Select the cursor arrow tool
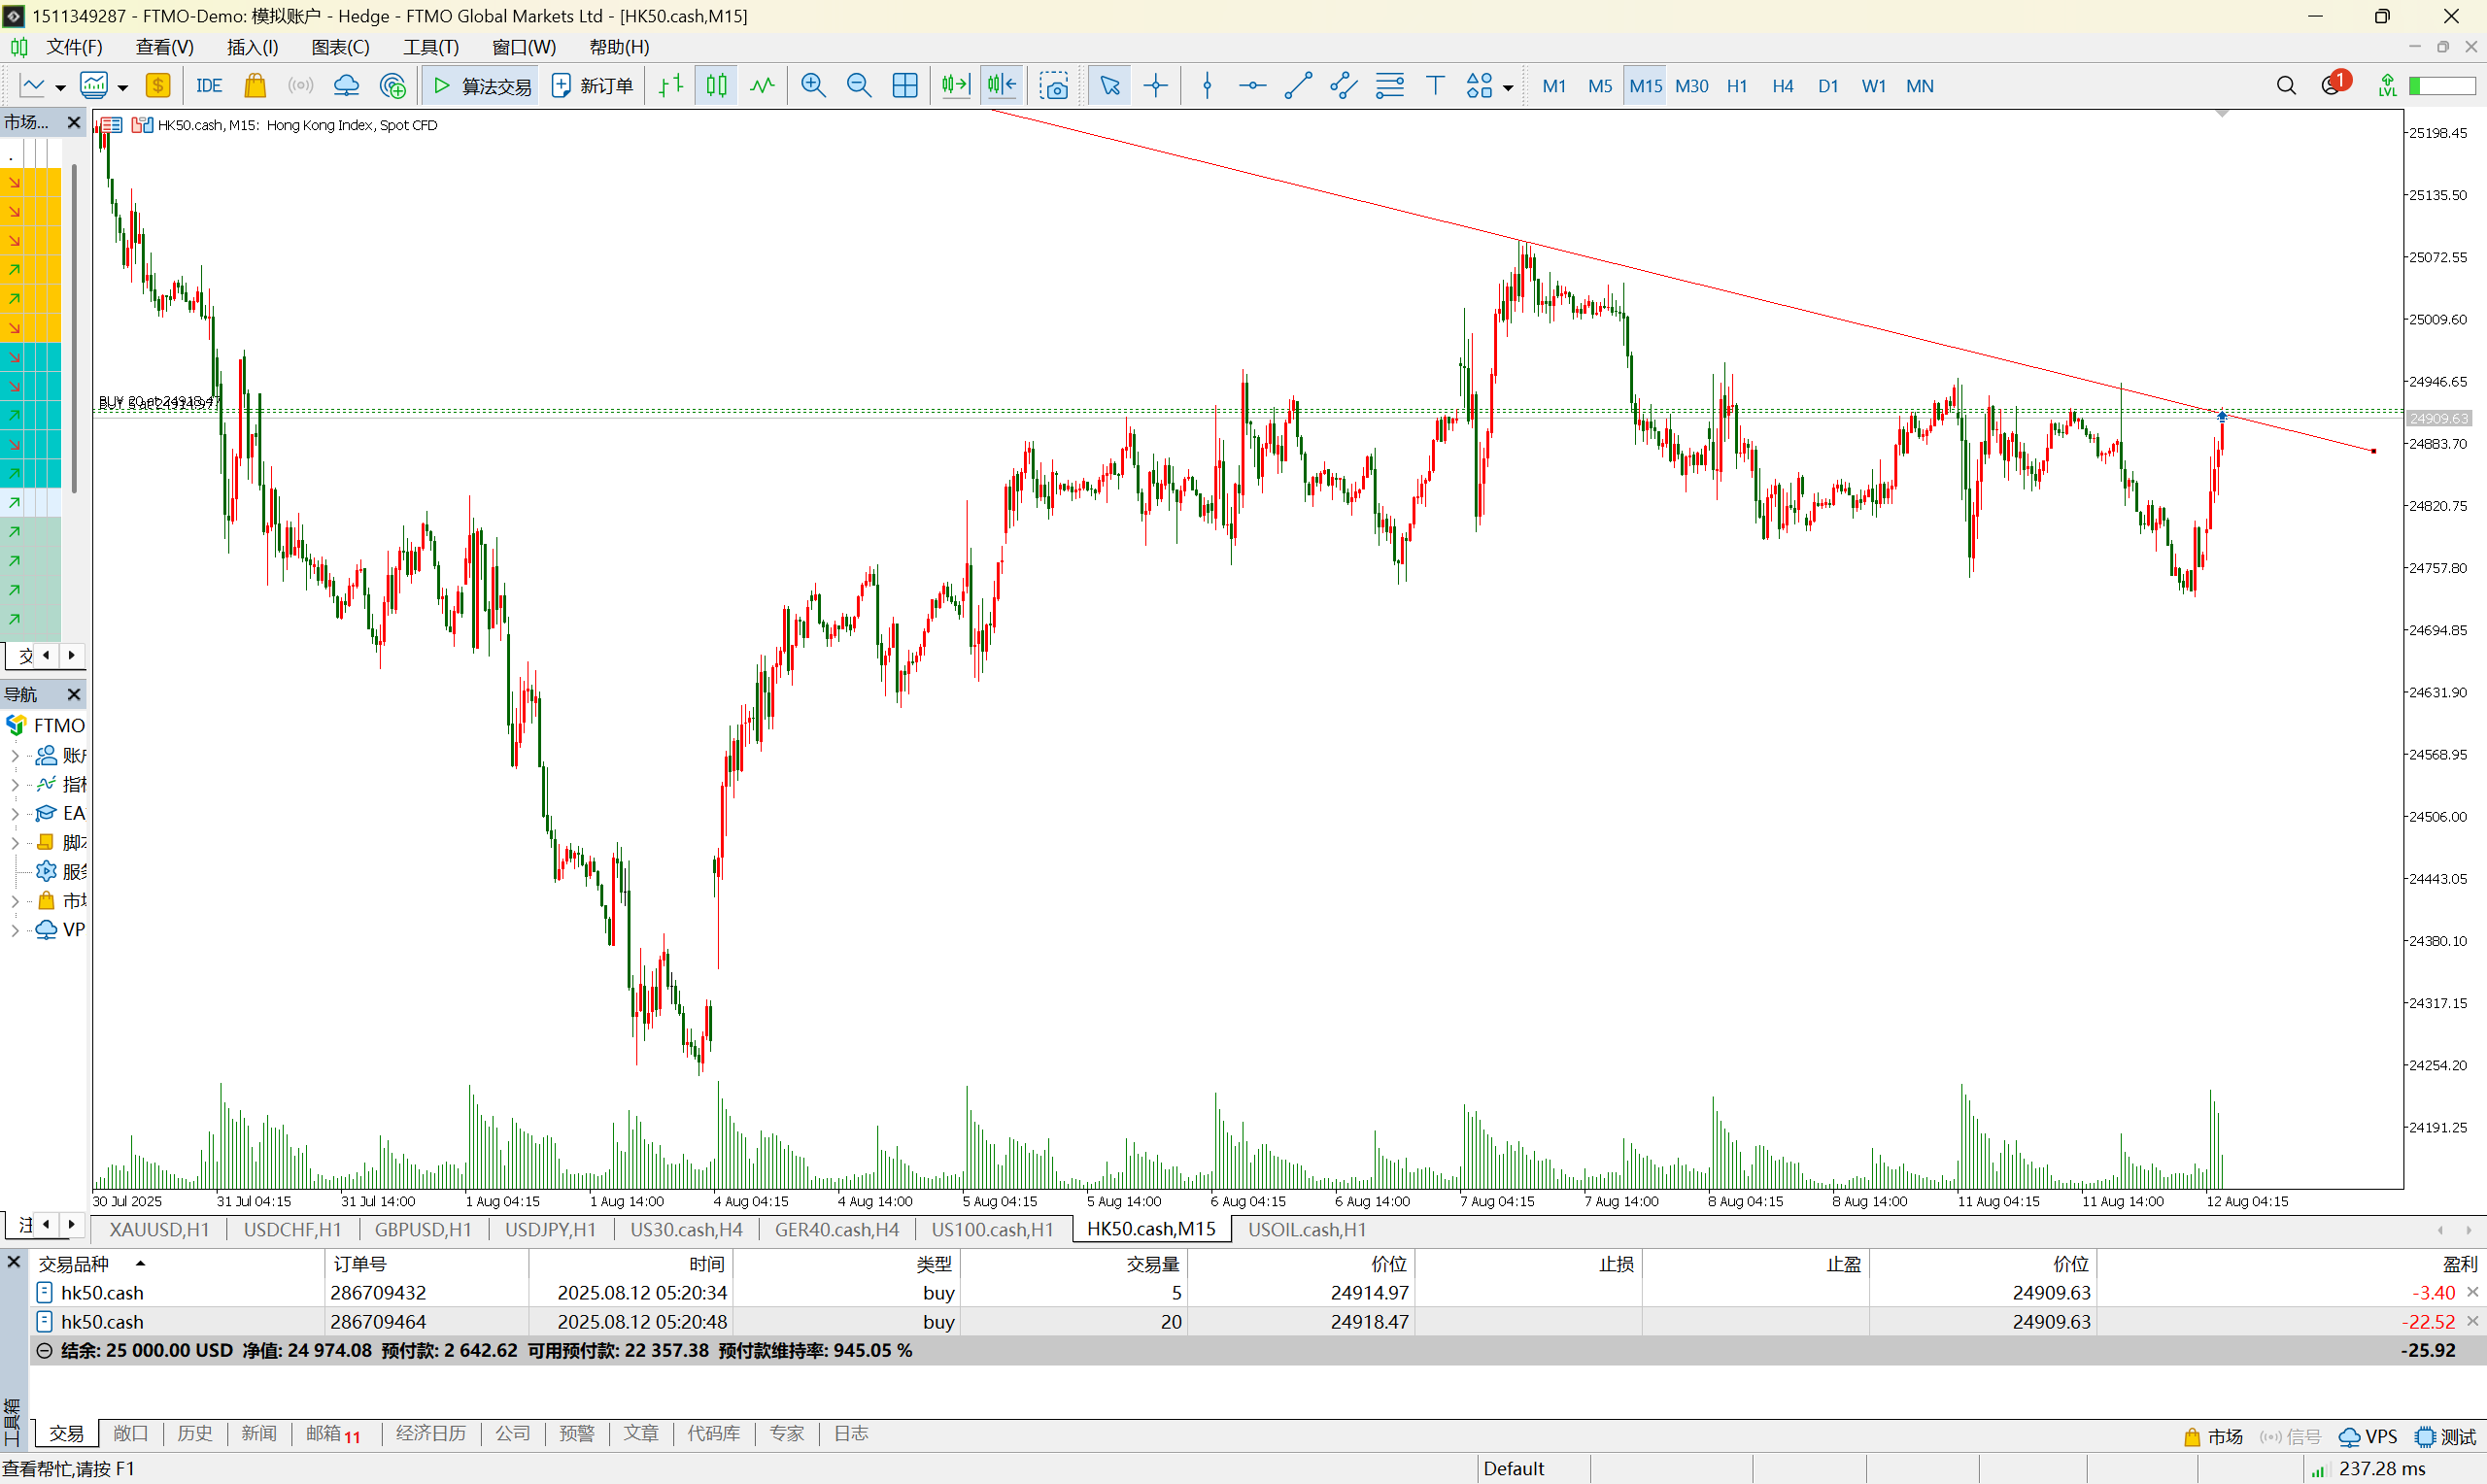 [1110, 86]
